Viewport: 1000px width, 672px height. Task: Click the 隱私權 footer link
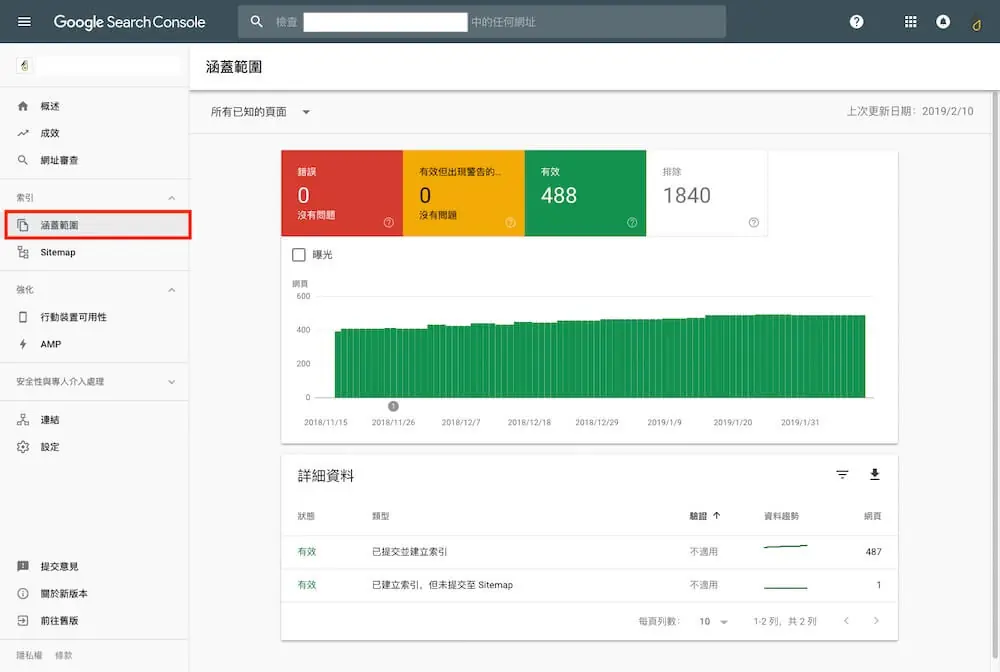[29, 655]
